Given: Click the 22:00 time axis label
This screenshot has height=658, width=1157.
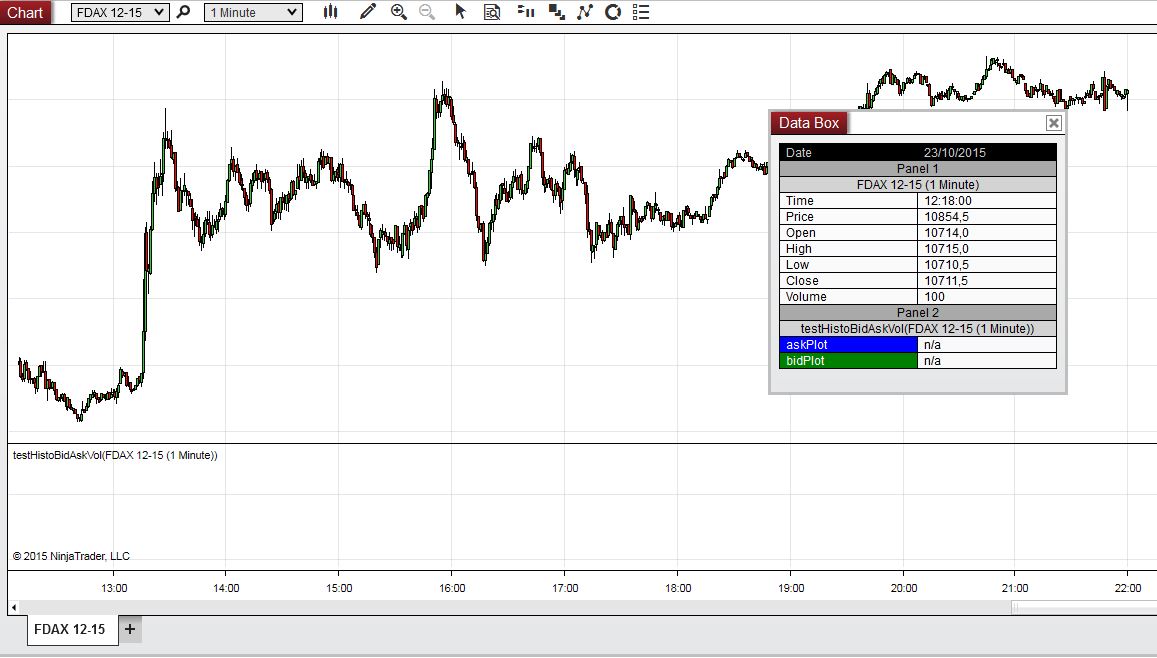Looking at the screenshot, I should [1128, 588].
